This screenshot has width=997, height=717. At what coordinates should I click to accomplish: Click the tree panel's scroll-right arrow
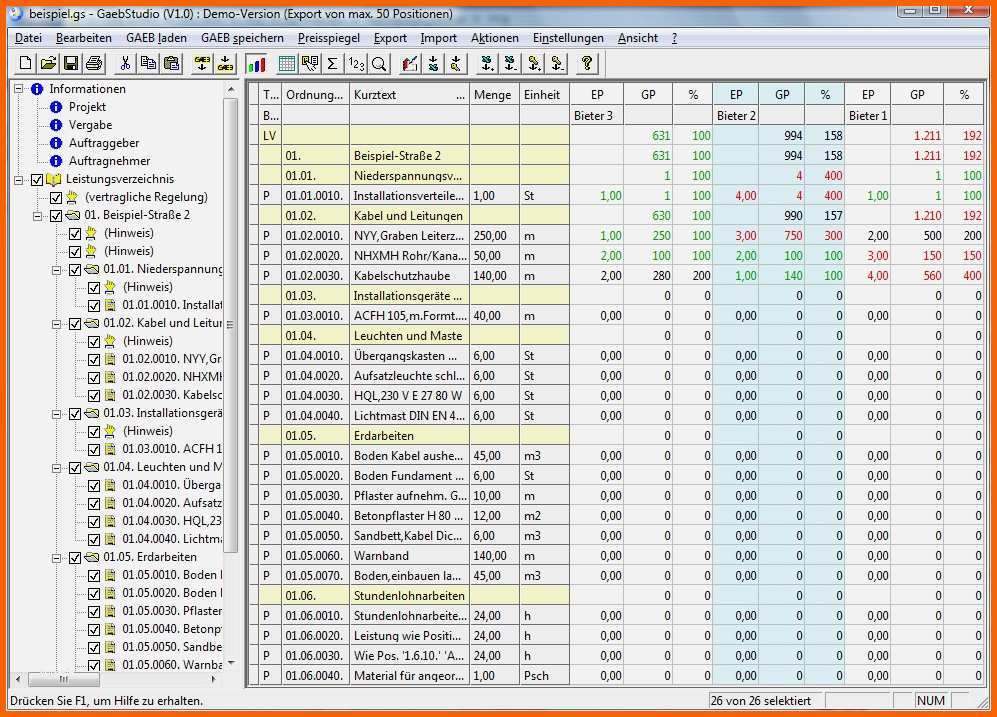coord(214,679)
